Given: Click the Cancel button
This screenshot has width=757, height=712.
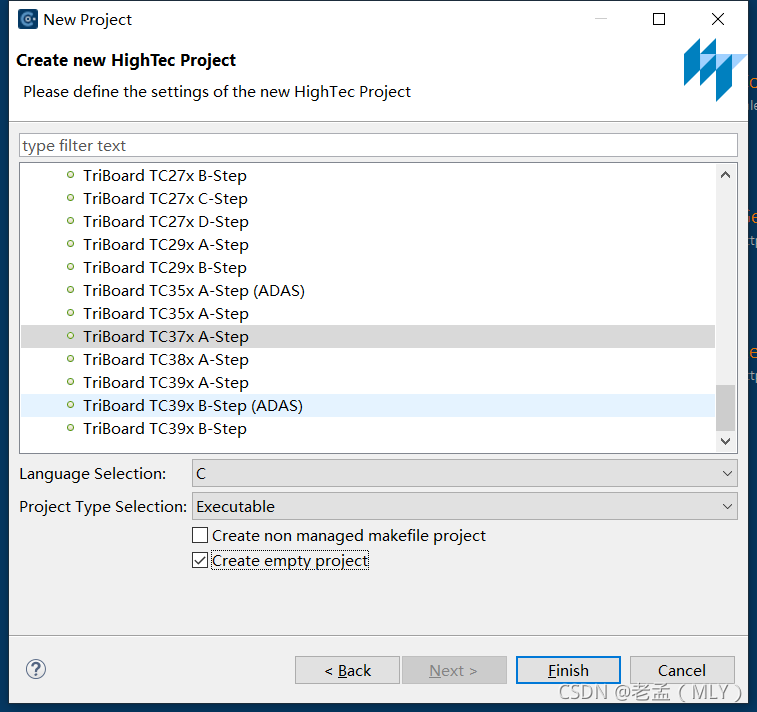Looking at the screenshot, I should [x=682, y=670].
